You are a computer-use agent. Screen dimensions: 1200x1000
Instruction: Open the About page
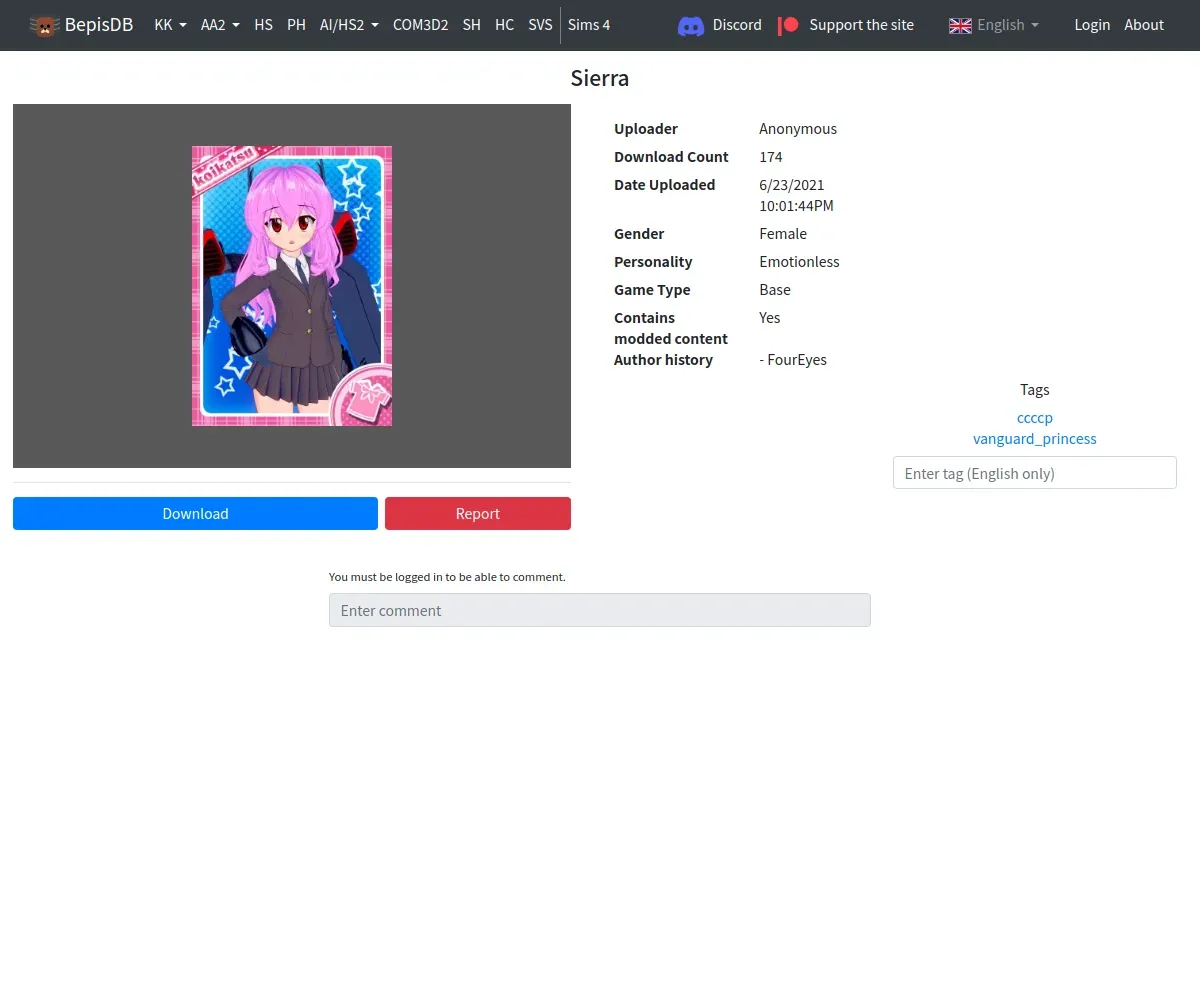pos(1144,25)
